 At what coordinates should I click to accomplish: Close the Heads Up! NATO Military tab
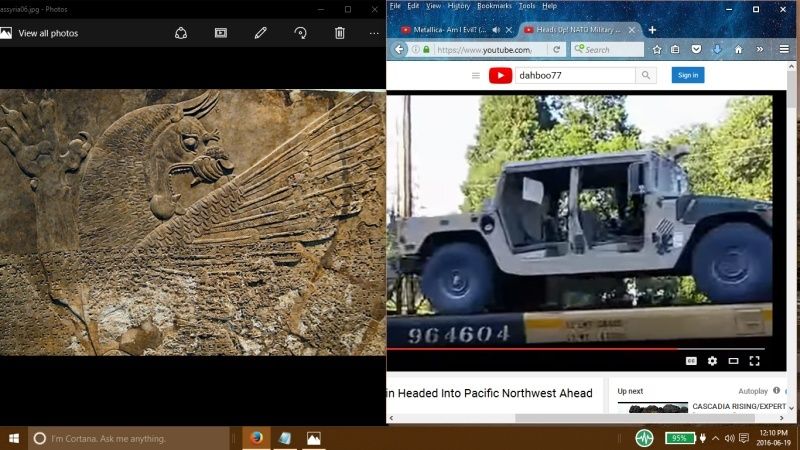tap(632, 30)
